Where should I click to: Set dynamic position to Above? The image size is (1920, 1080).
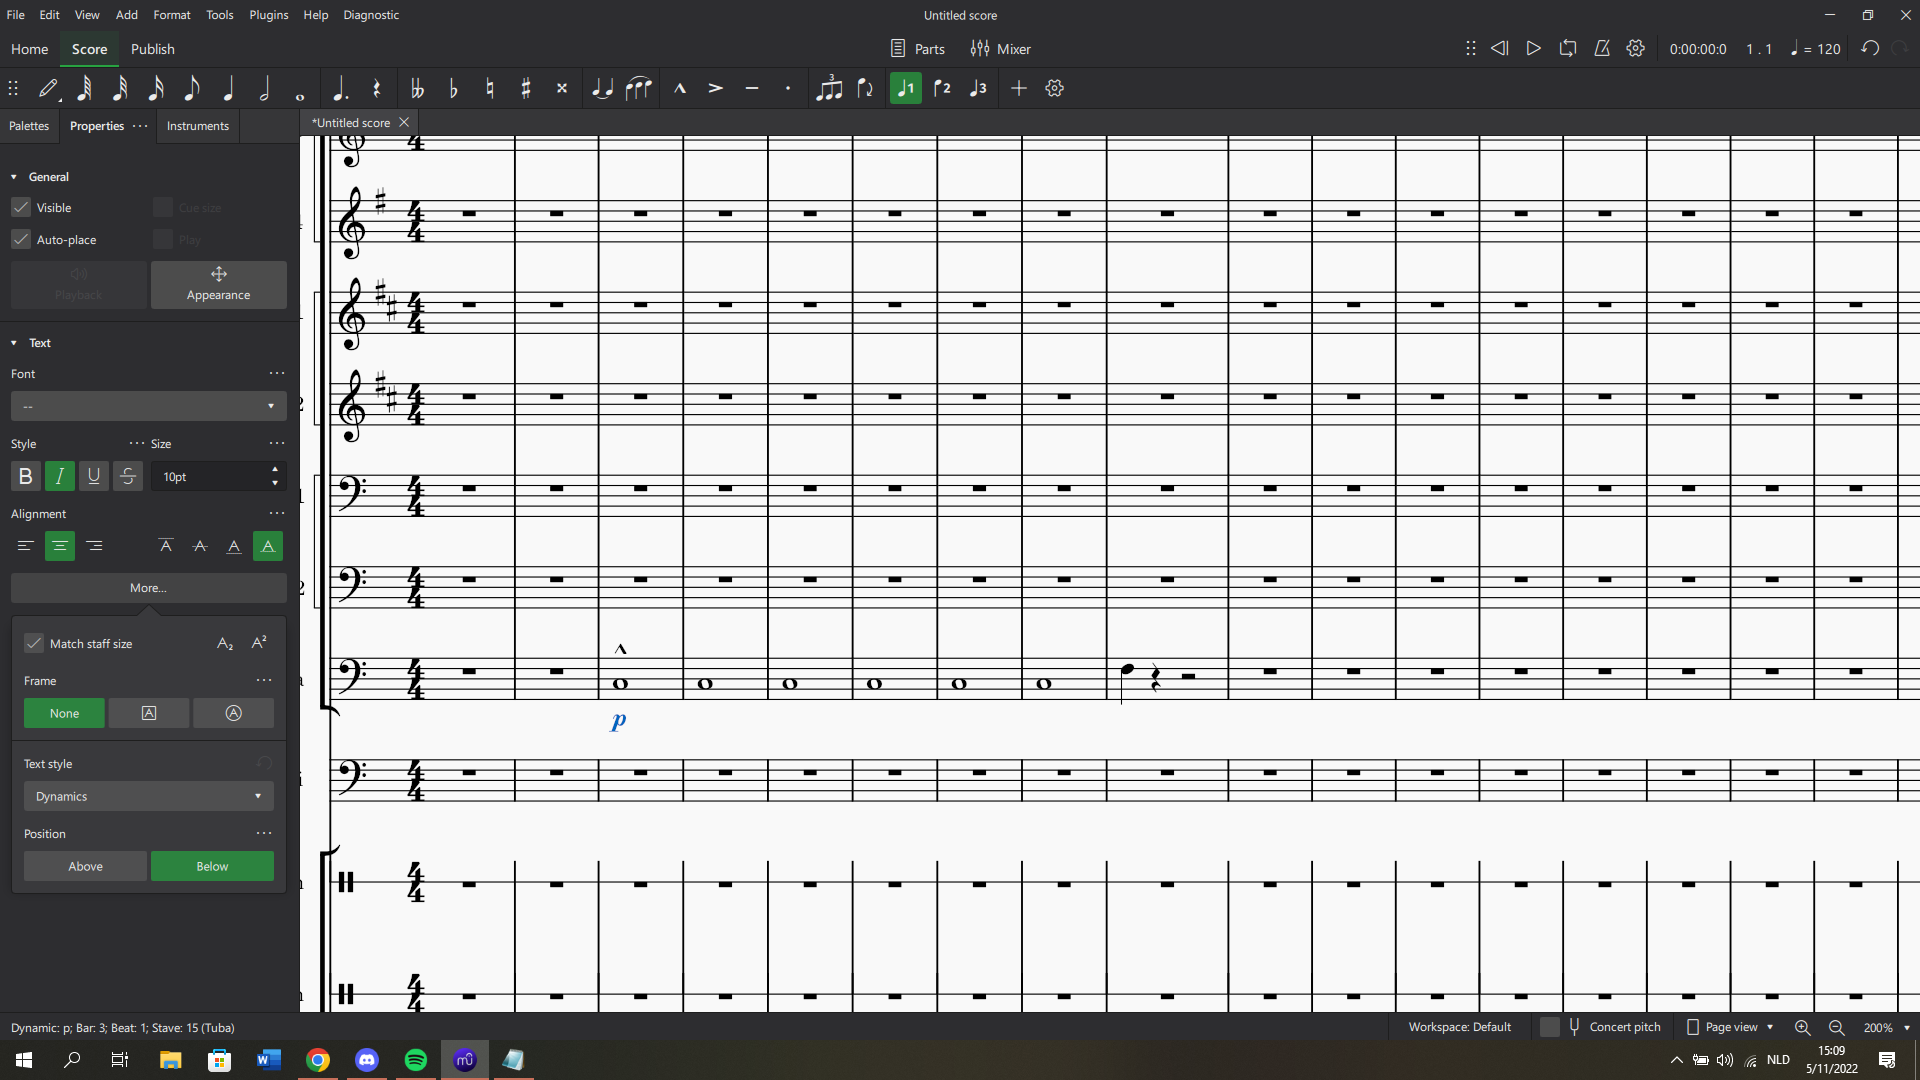pos(84,866)
